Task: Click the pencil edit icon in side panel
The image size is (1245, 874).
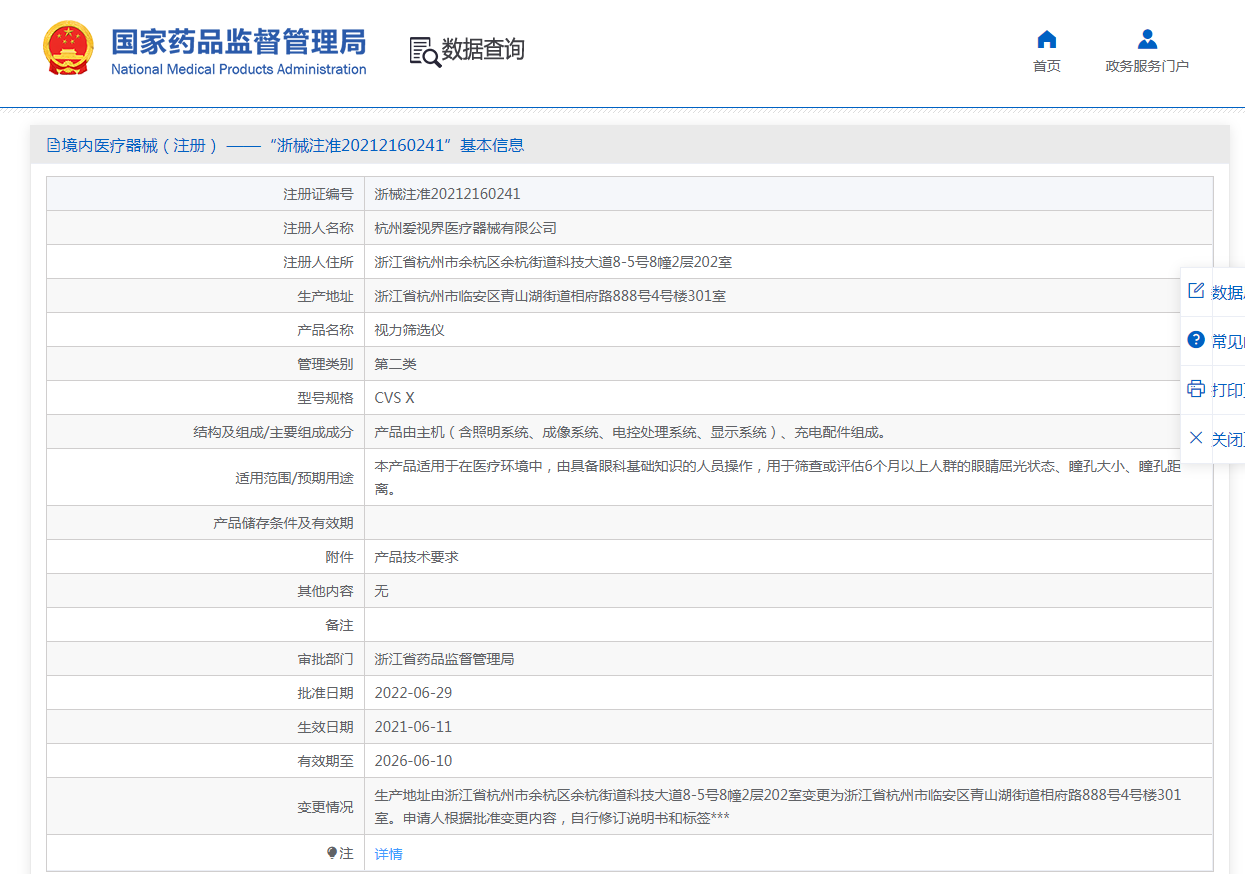Action: coord(1196,291)
